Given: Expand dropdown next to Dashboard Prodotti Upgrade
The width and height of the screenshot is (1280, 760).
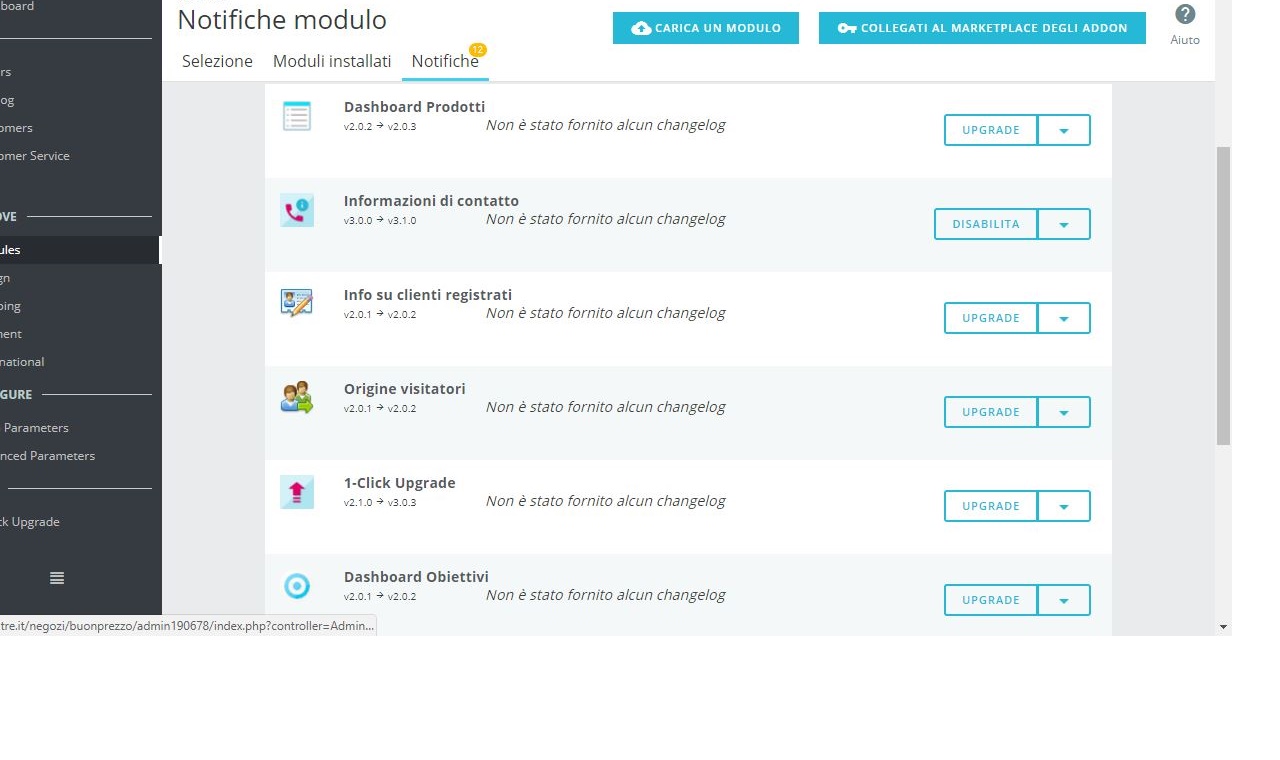Looking at the screenshot, I should point(1064,130).
